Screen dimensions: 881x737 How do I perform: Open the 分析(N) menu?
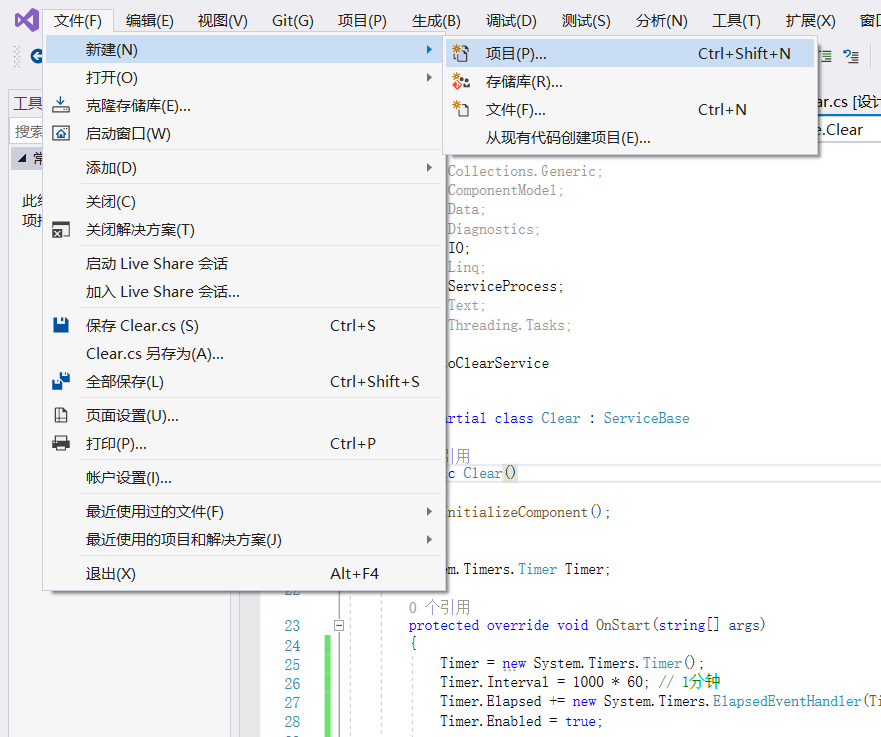(661, 21)
